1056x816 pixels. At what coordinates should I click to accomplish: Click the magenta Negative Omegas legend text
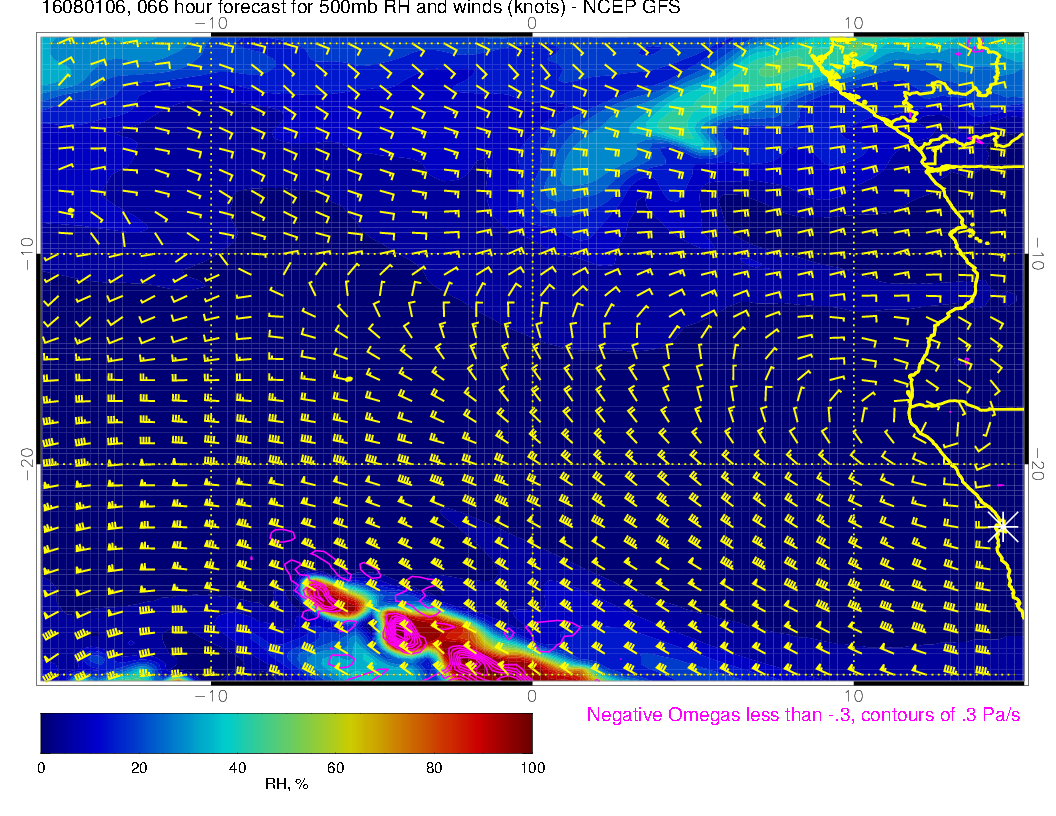click(803, 715)
